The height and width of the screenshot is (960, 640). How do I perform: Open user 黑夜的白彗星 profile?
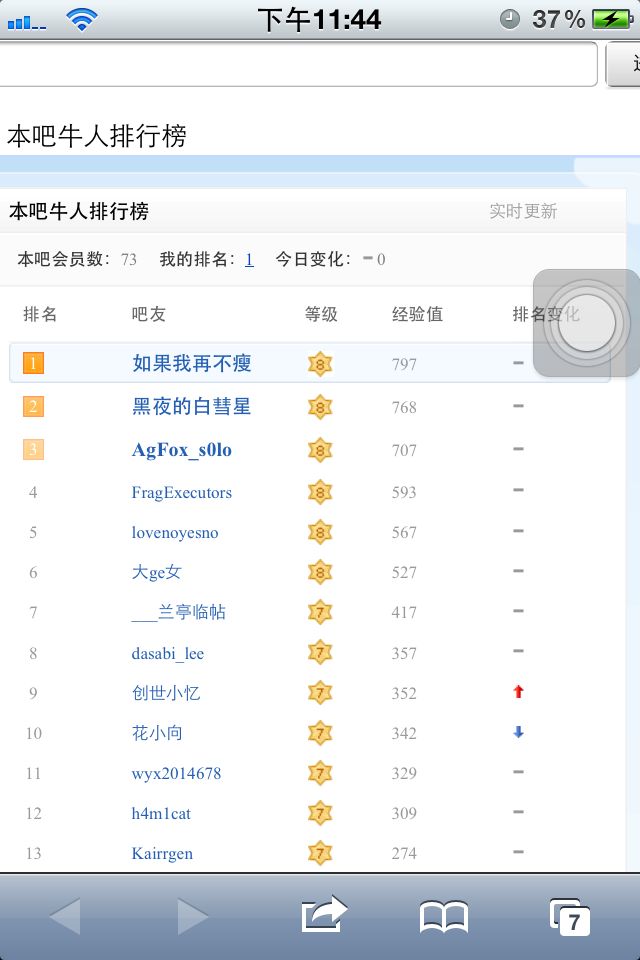191,406
